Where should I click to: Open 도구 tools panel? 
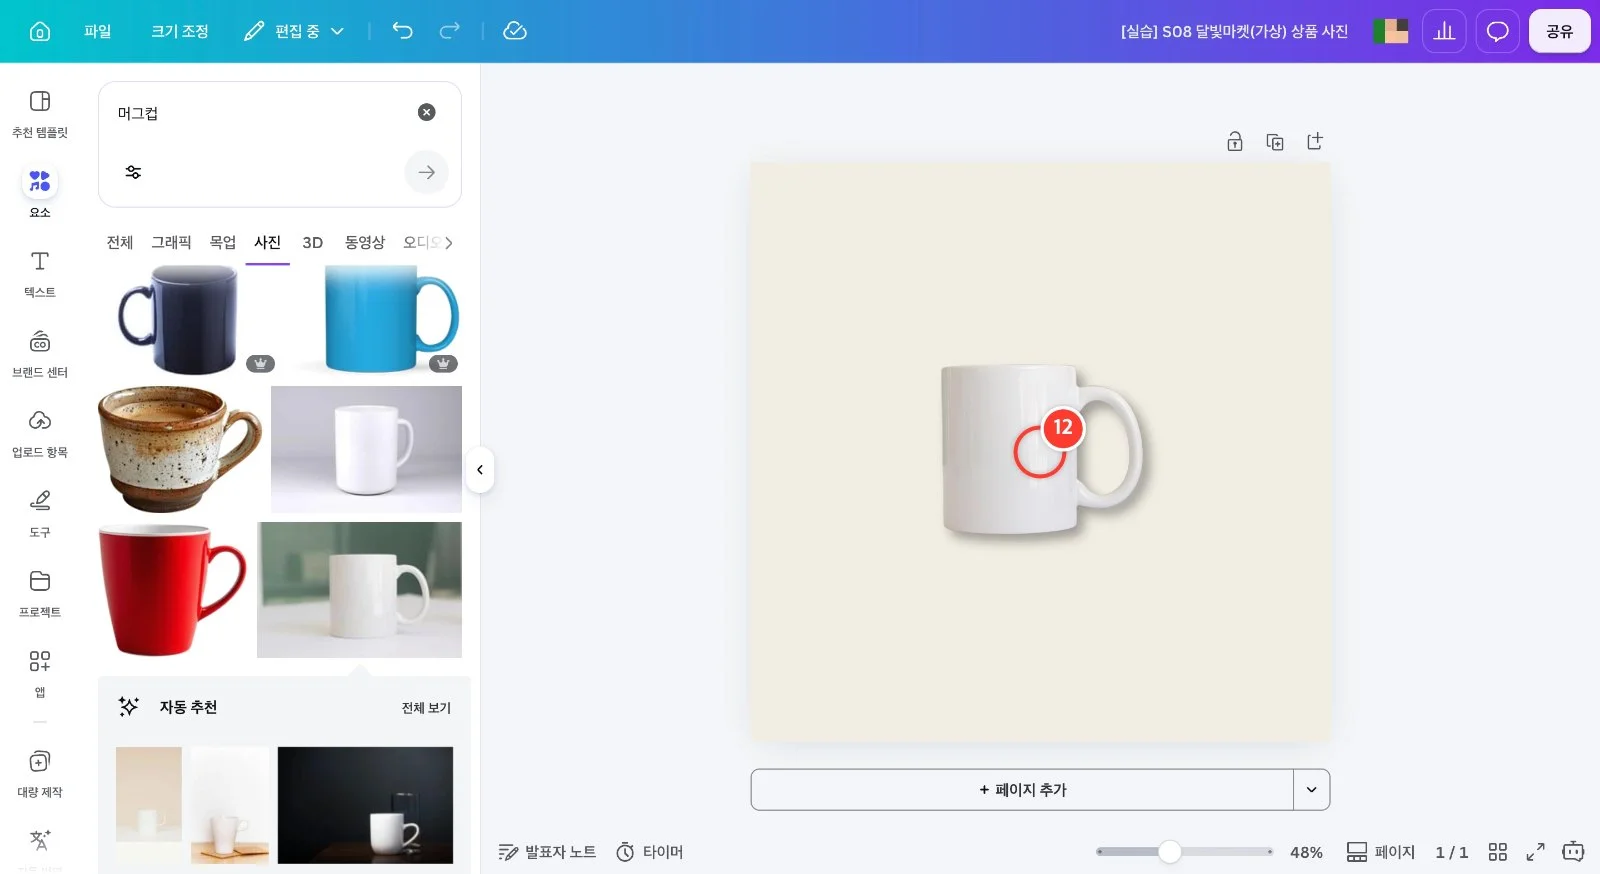click(40, 514)
